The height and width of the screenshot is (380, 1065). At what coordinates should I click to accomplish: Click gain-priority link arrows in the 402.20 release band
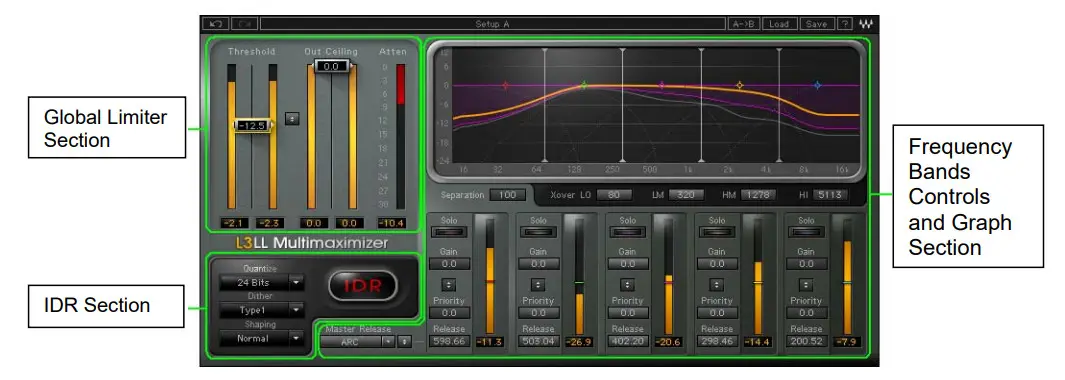point(628,285)
